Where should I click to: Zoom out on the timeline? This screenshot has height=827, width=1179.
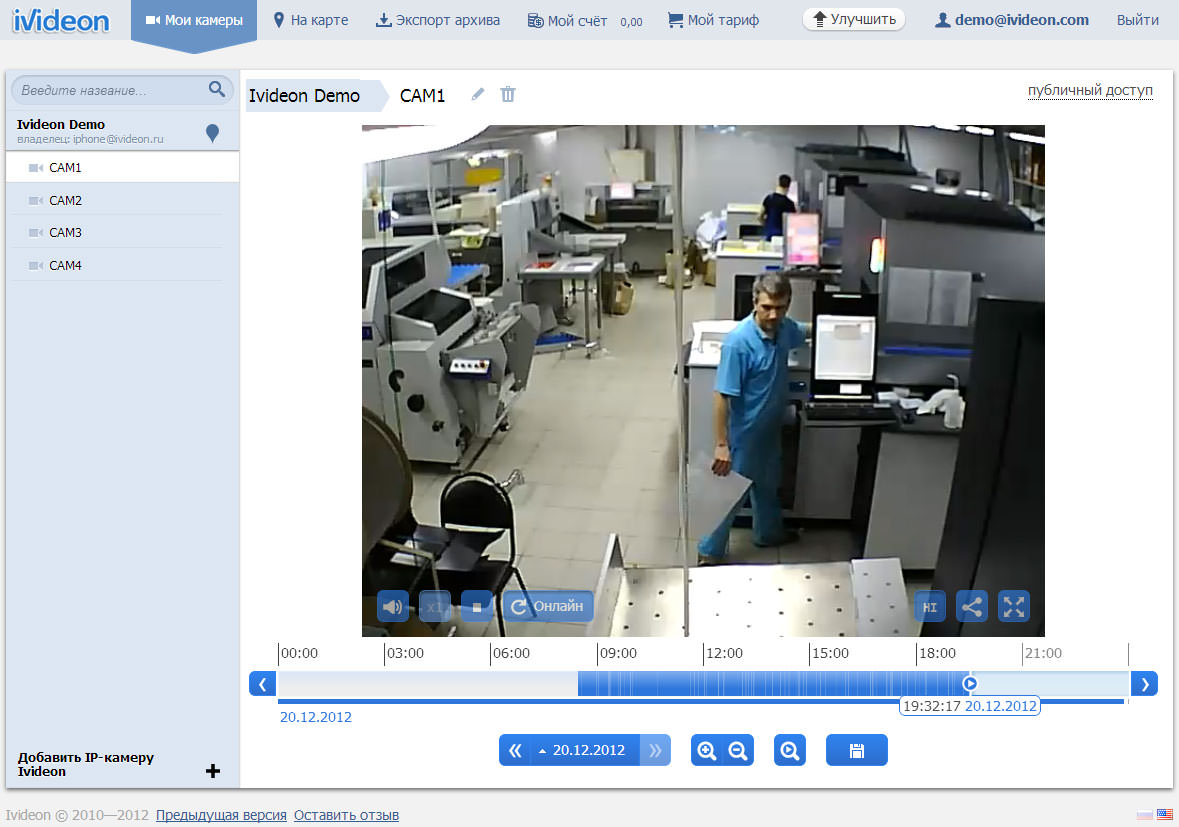pyautogui.click(x=738, y=750)
